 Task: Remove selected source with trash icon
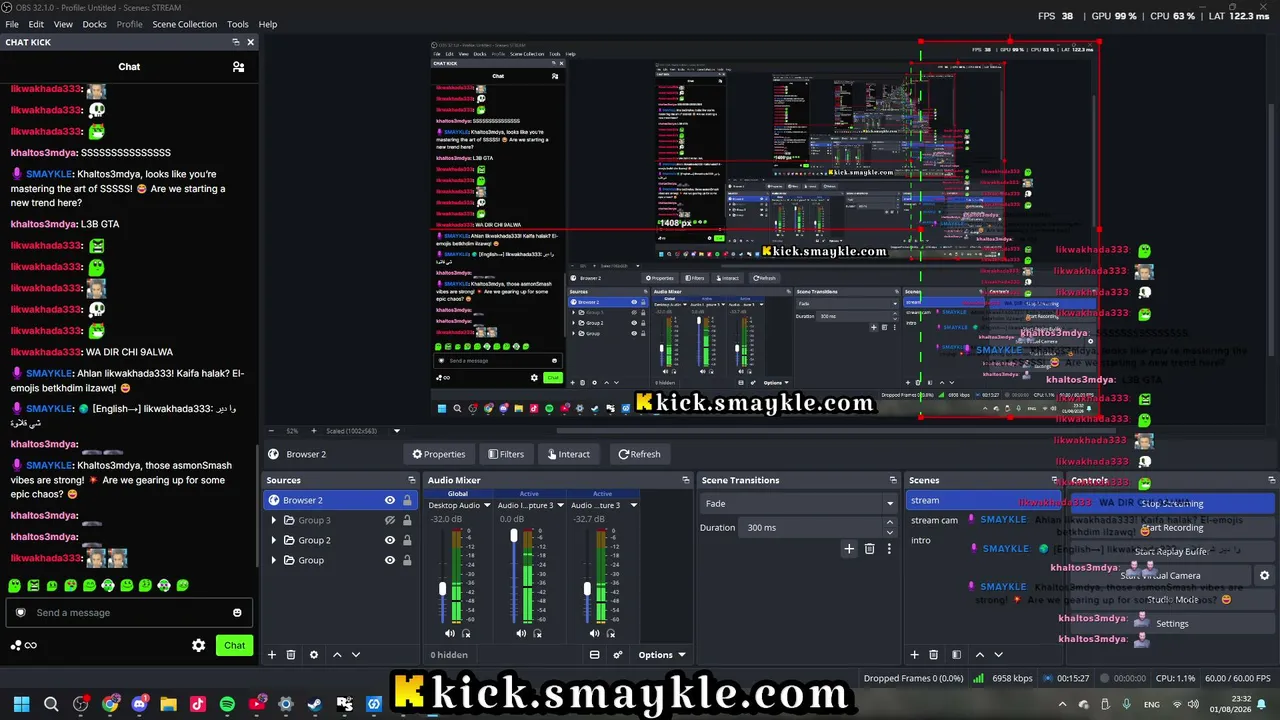coord(291,655)
